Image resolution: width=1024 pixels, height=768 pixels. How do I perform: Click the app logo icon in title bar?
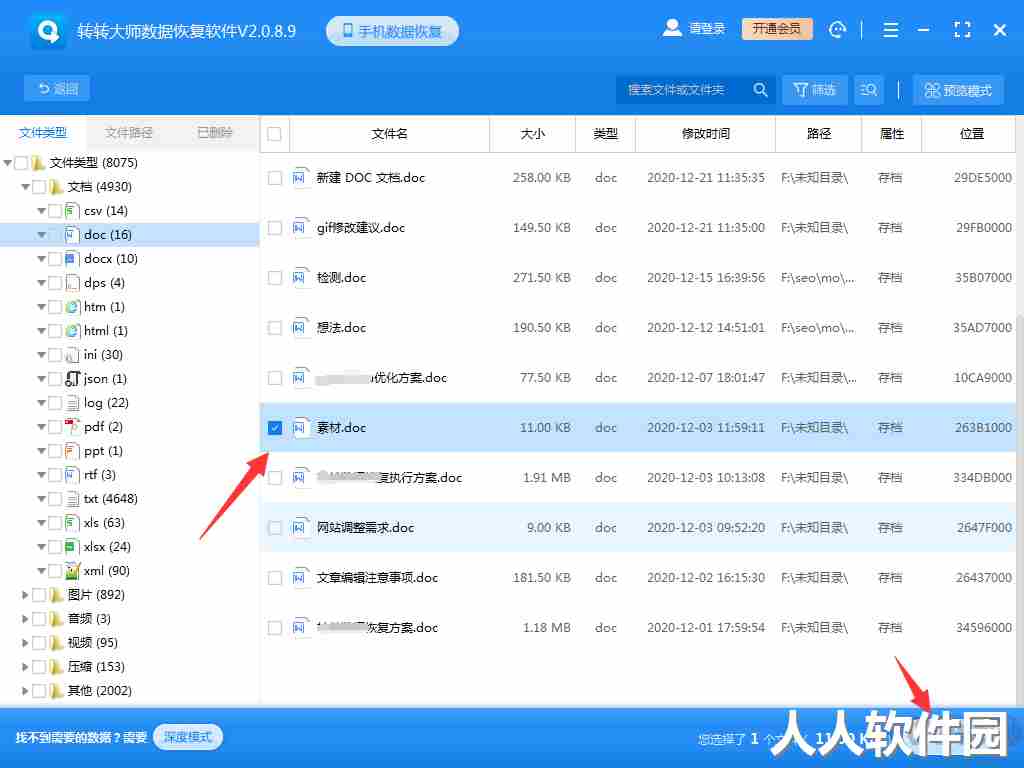click(48, 31)
